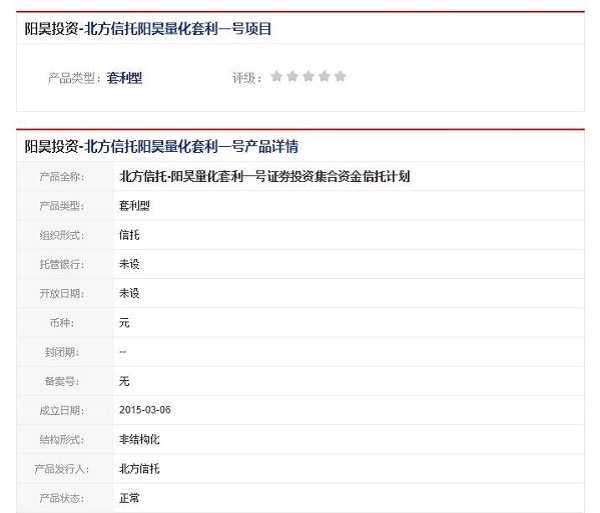The image size is (600, 513).
Task: Click the 产品发行人 label
Action: [62, 469]
